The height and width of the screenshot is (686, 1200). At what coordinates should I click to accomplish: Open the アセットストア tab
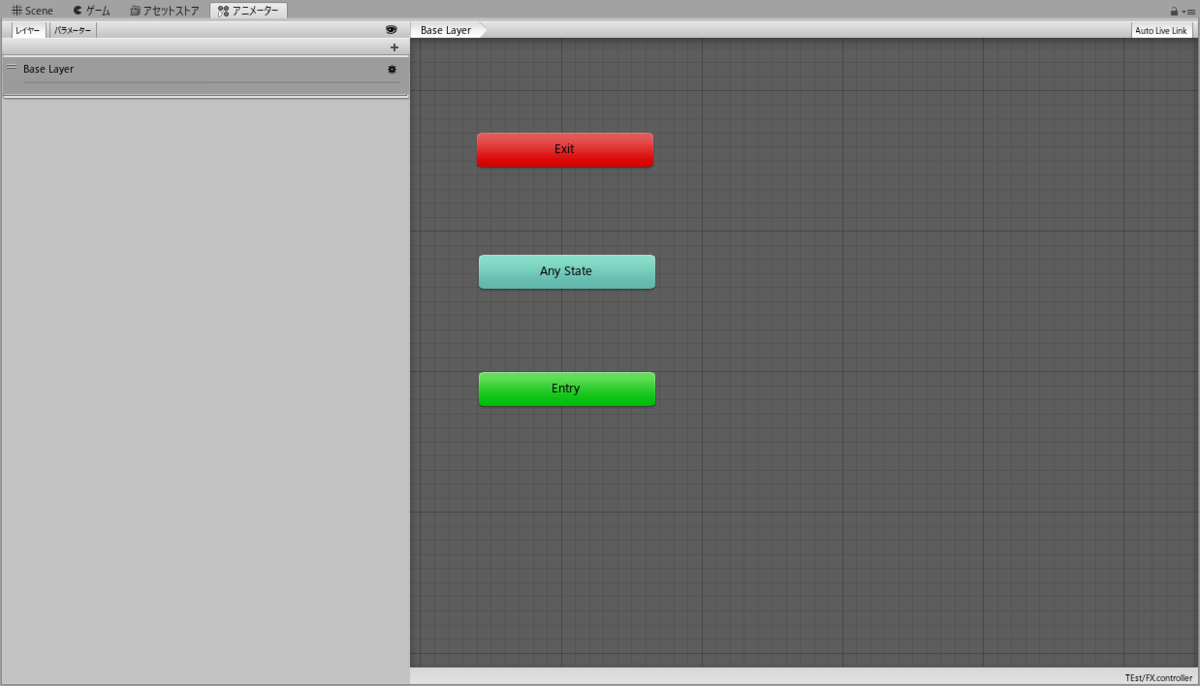coord(164,10)
